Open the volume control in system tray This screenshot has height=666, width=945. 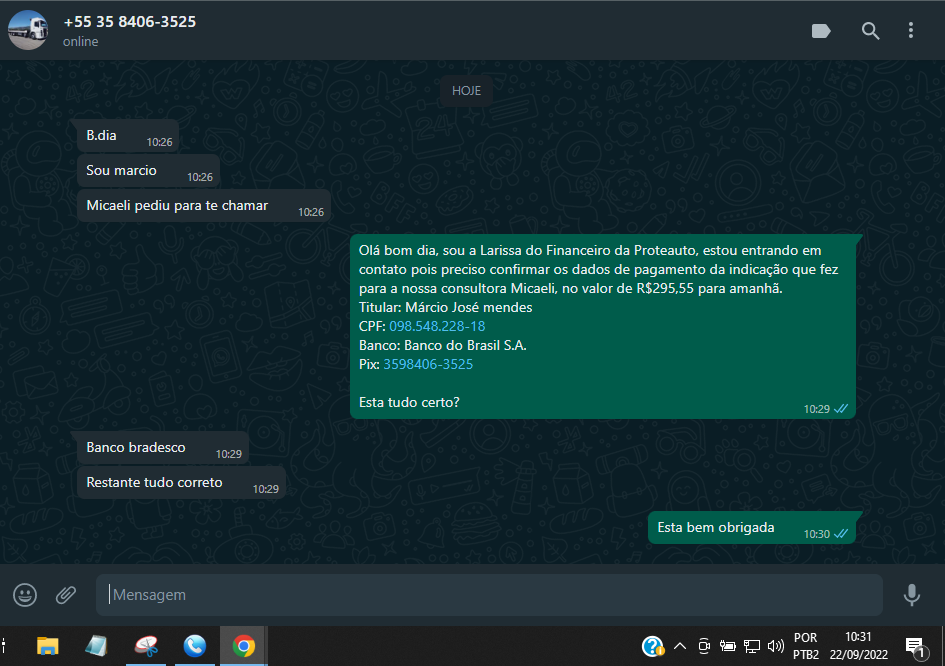coord(775,646)
